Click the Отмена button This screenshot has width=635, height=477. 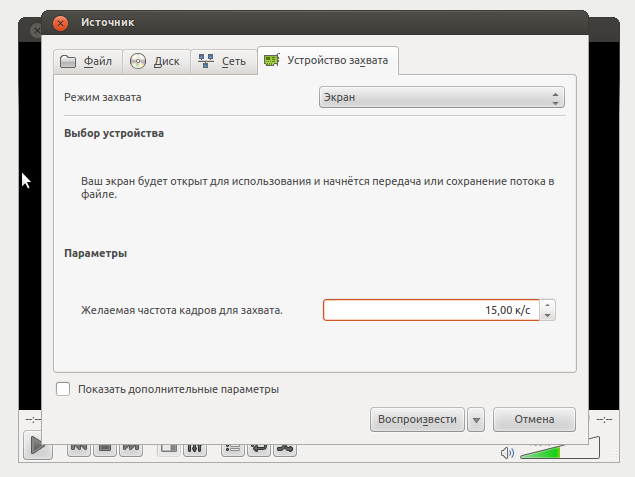(x=534, y=420)
